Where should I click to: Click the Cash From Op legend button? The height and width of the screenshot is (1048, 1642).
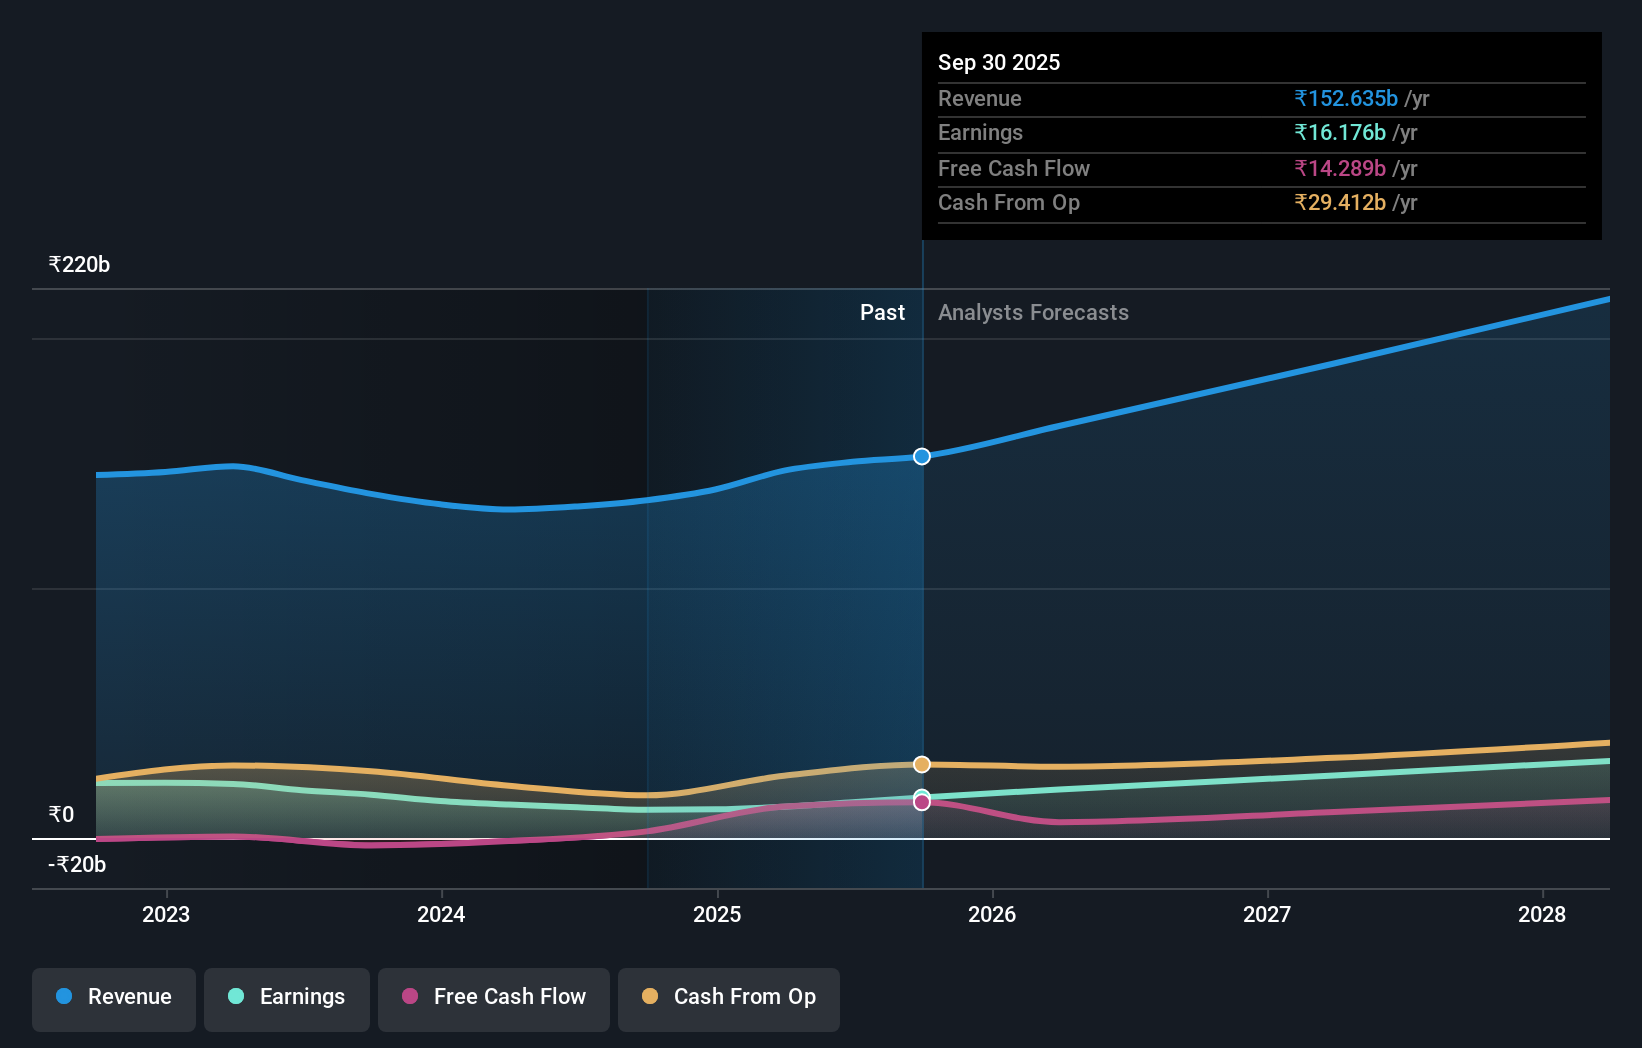728,999
